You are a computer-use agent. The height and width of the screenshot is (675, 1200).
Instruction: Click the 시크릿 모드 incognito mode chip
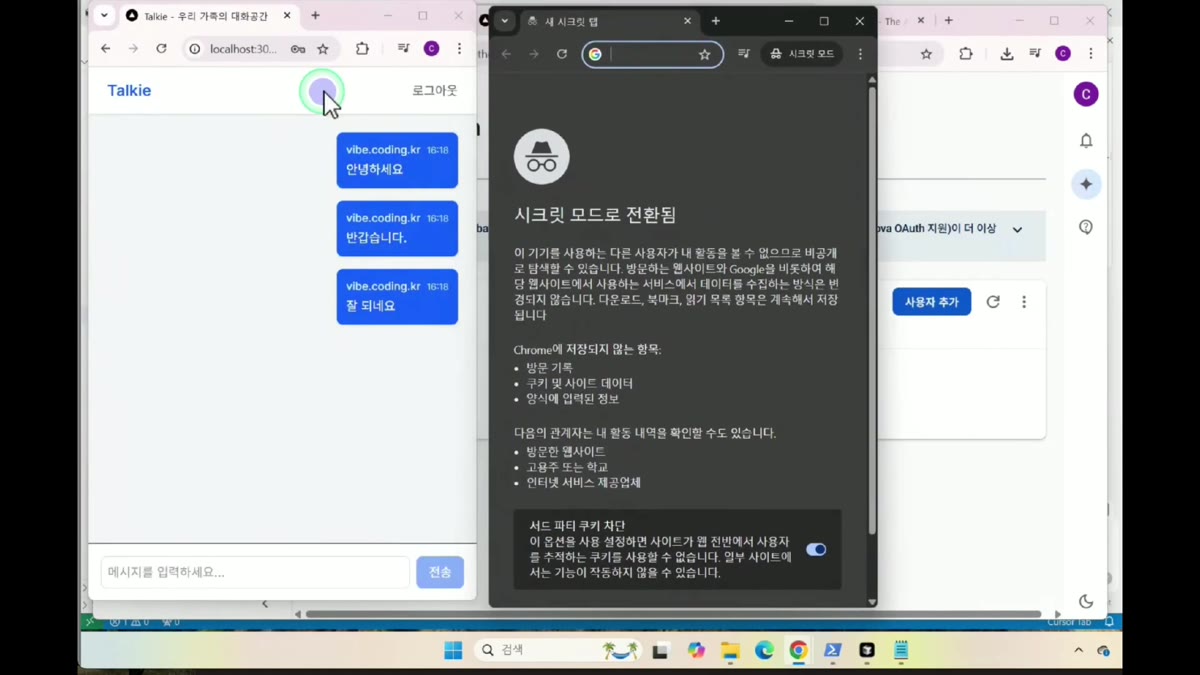click(802, 54)
